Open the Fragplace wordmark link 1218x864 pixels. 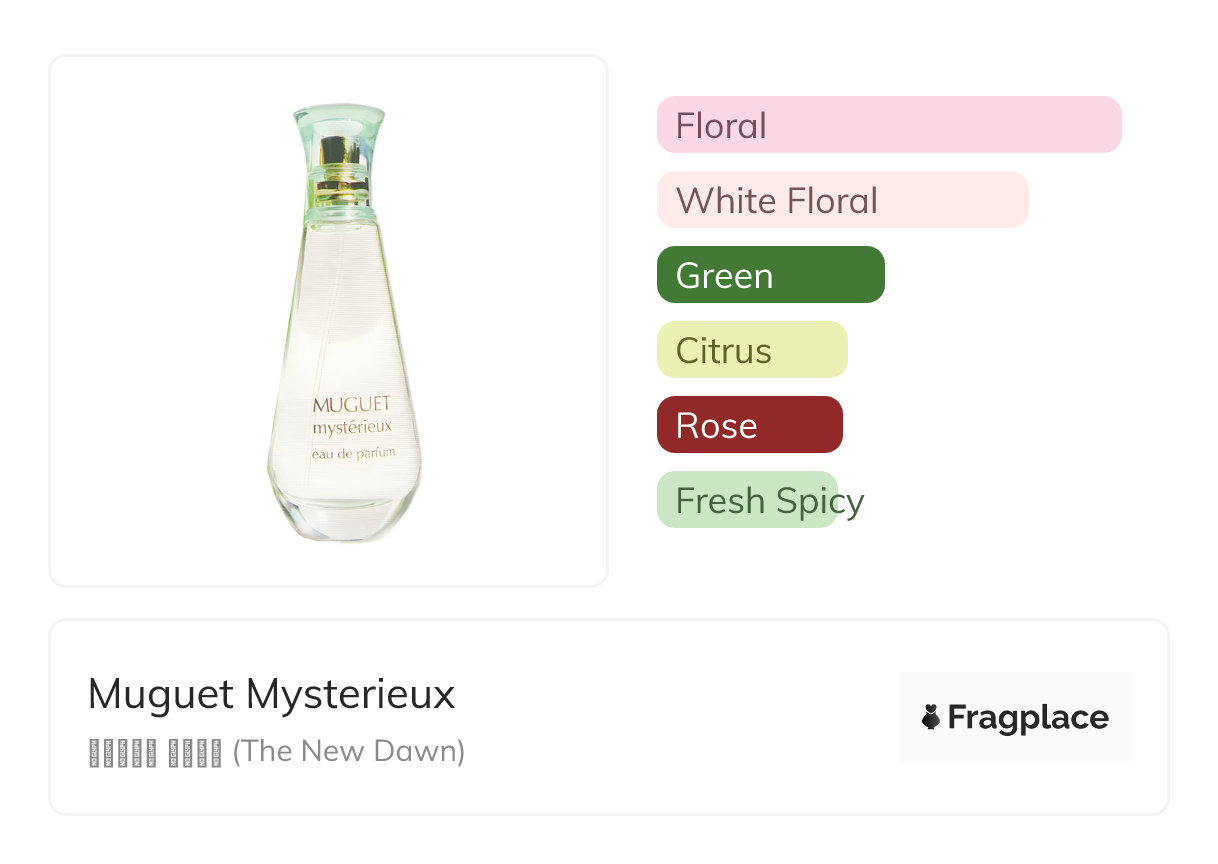[1027, 717]
